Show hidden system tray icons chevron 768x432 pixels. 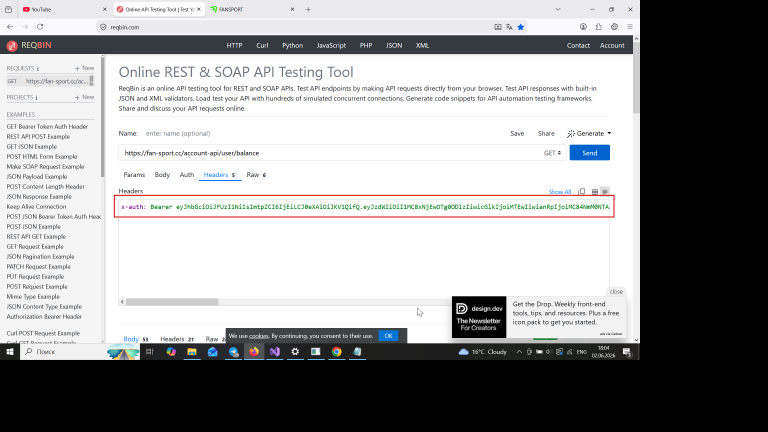click(519, 352)
